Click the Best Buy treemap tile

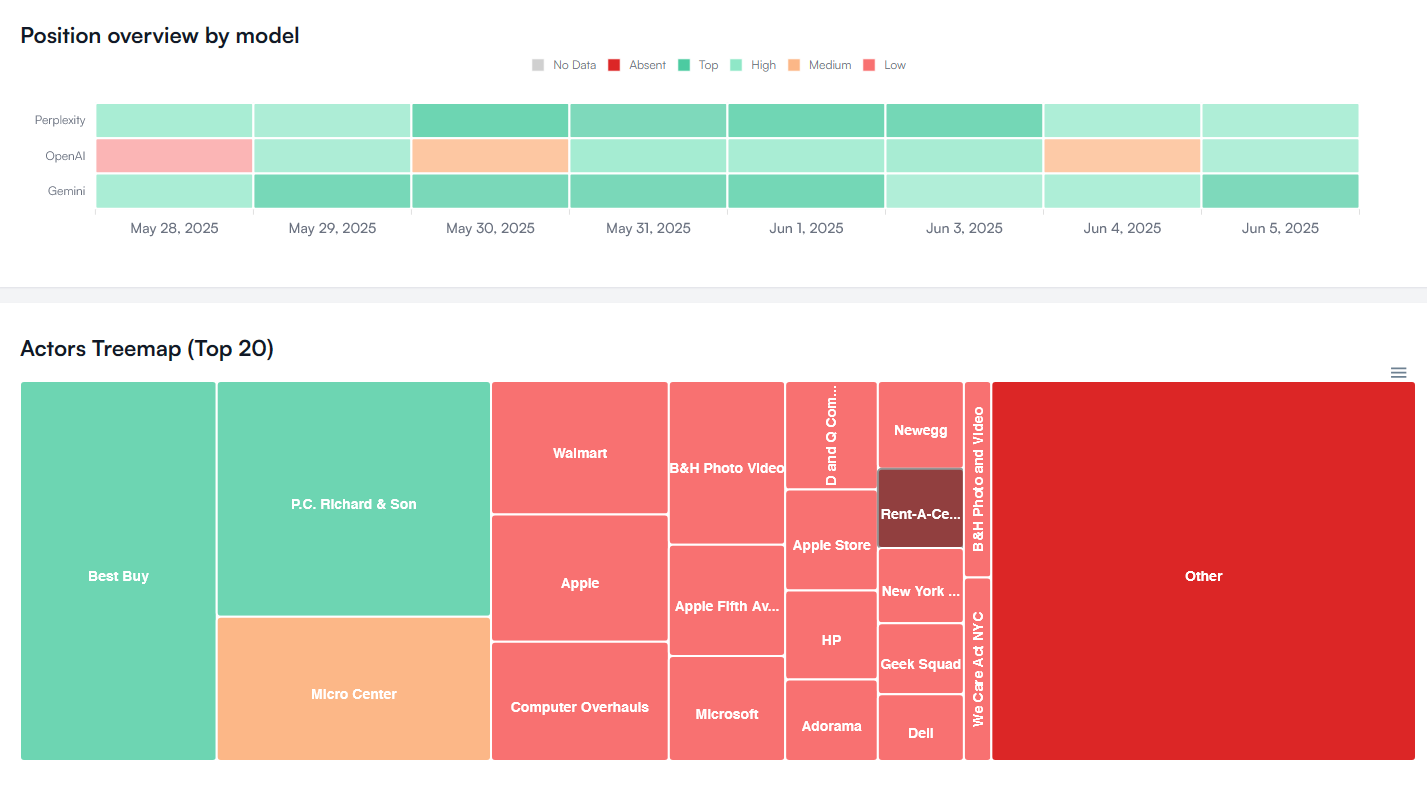pos(118,571)
